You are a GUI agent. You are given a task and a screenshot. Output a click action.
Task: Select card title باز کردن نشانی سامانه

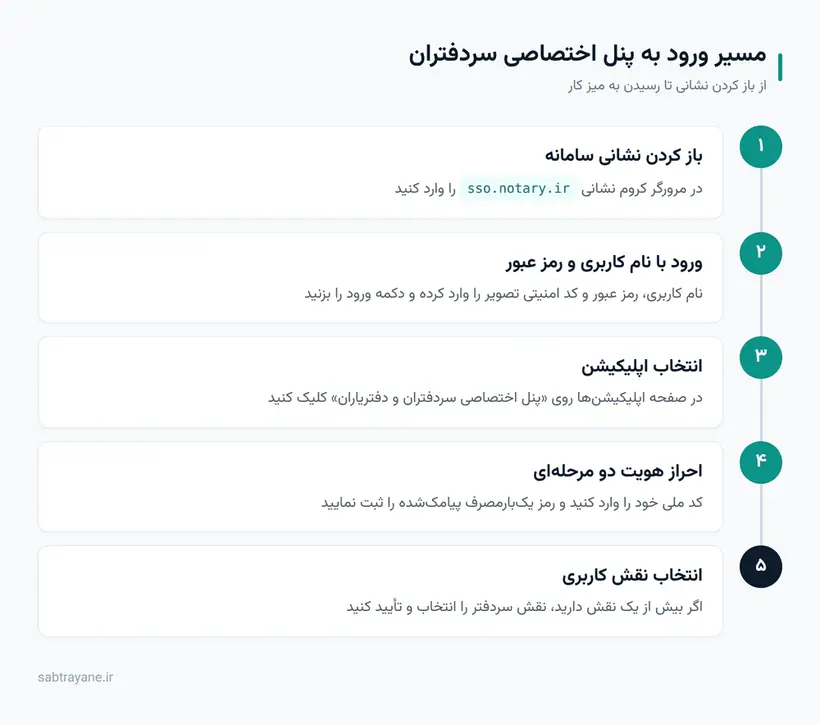623,155
